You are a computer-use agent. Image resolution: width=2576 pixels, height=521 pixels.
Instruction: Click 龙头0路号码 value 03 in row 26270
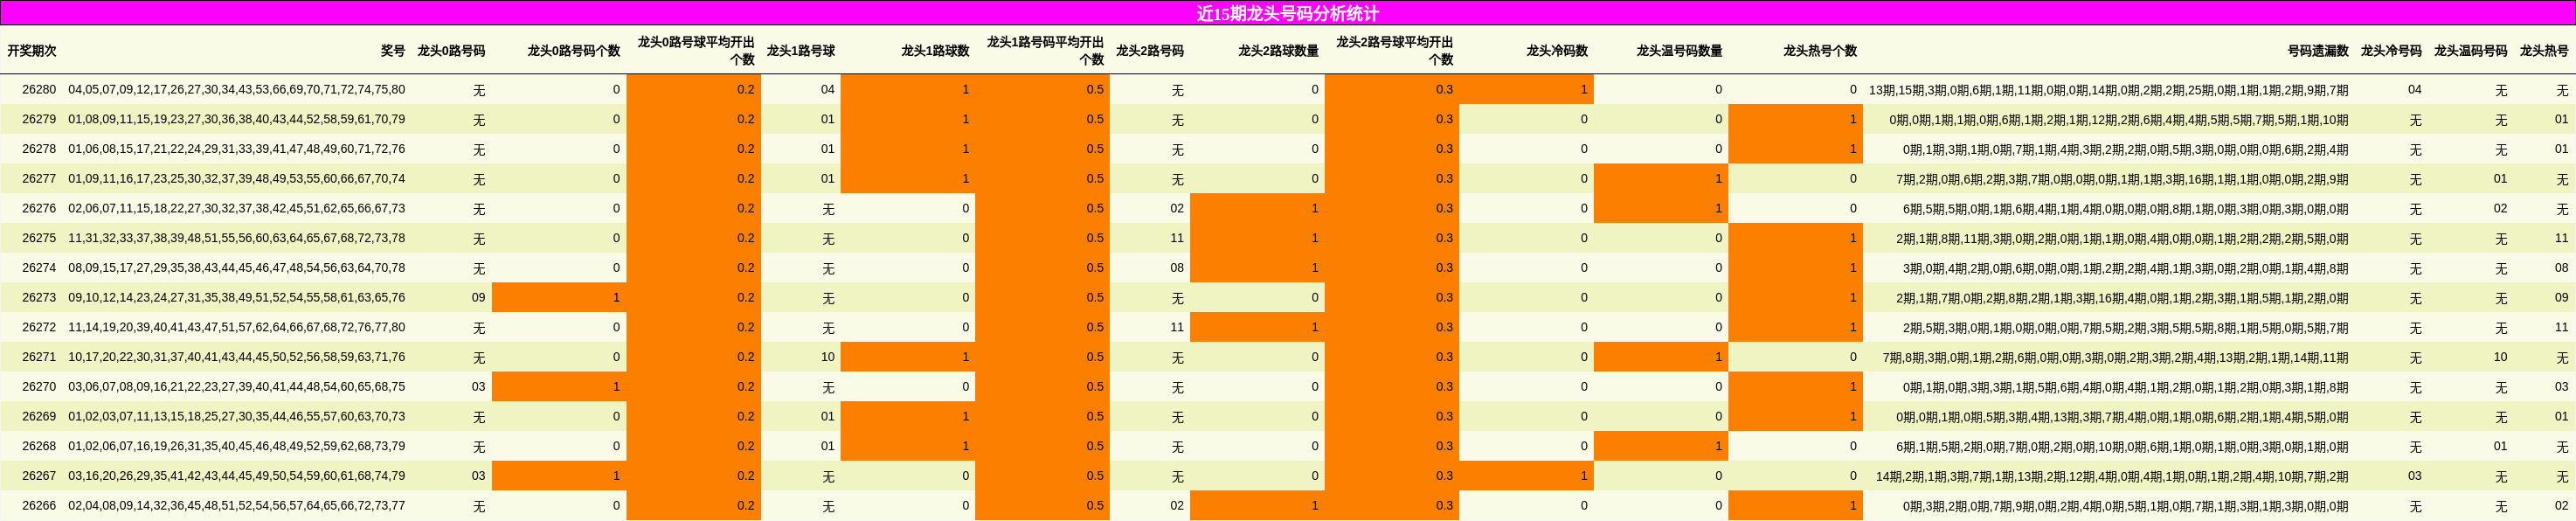click(478, 387)
